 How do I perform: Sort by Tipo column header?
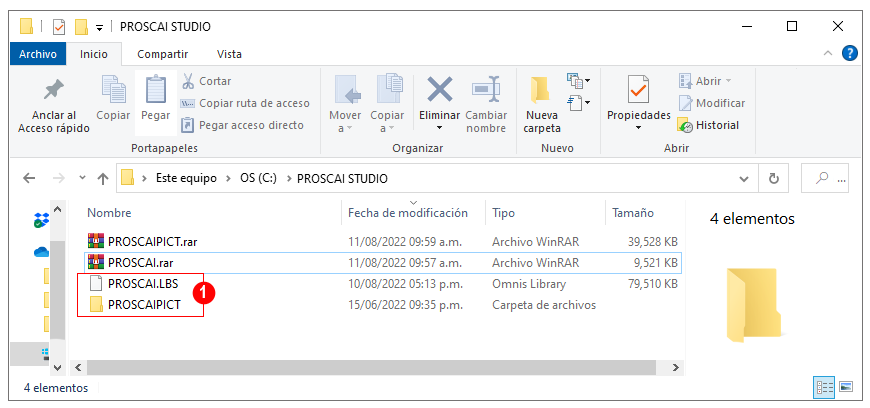(503, 213)
